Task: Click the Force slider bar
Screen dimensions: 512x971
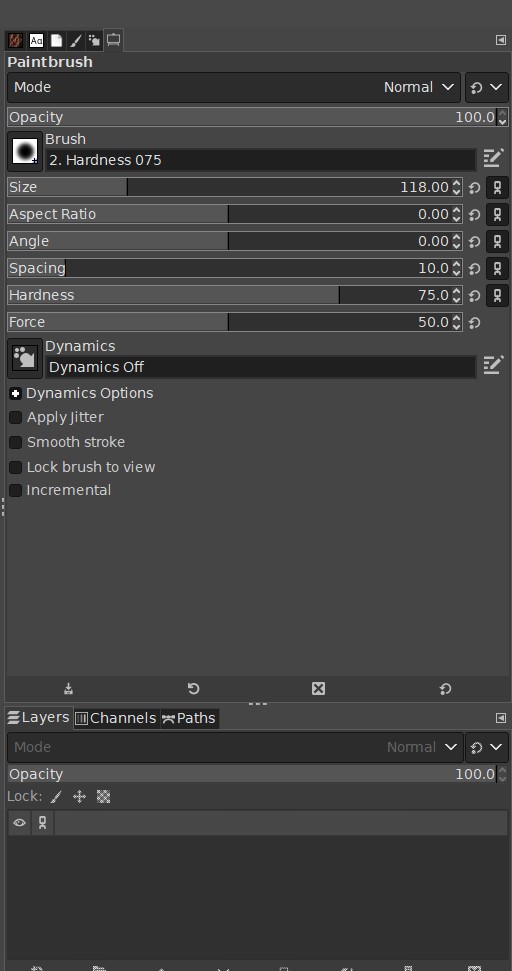Action: [235, 322]
